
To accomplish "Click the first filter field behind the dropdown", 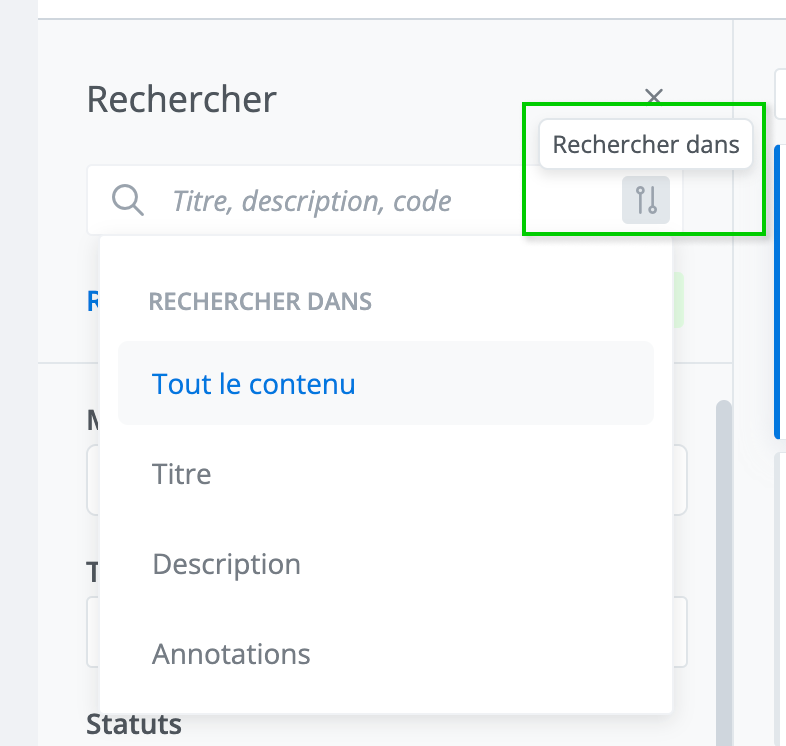I will [x=680, y=480].
